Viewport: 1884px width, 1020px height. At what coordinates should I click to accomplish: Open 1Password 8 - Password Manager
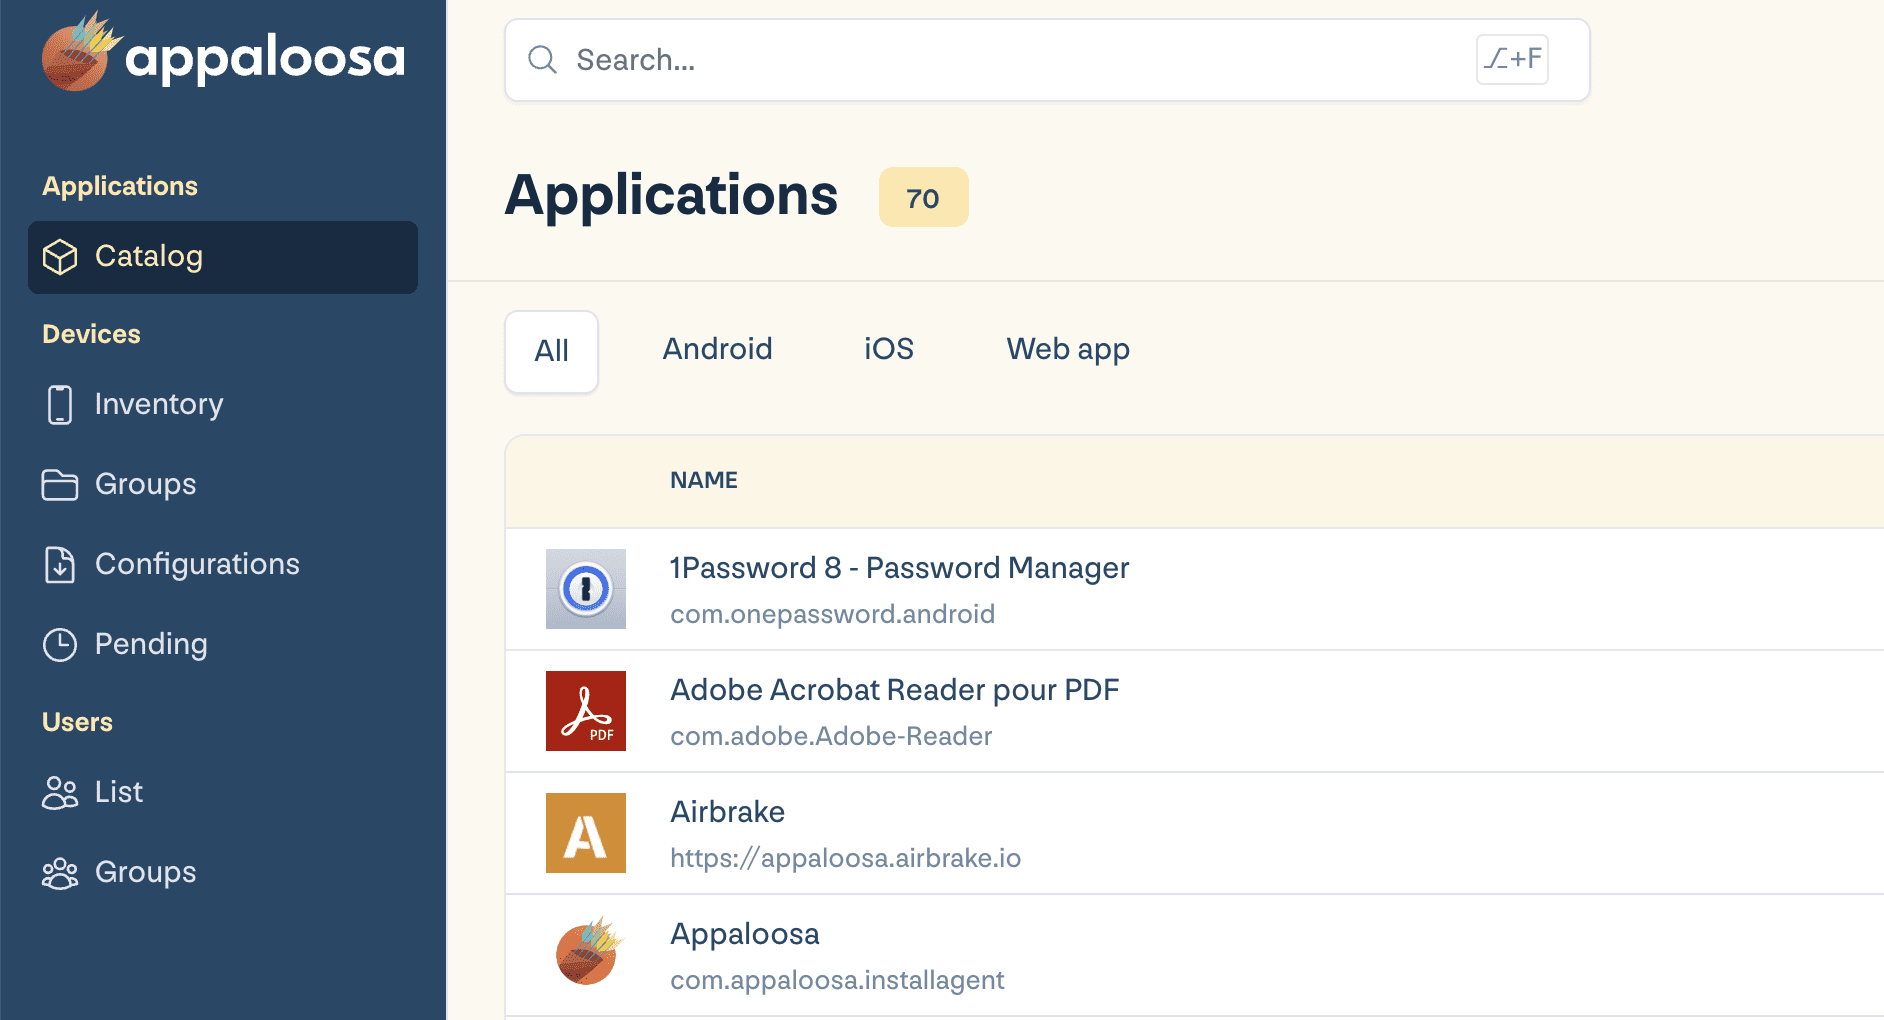899,568
